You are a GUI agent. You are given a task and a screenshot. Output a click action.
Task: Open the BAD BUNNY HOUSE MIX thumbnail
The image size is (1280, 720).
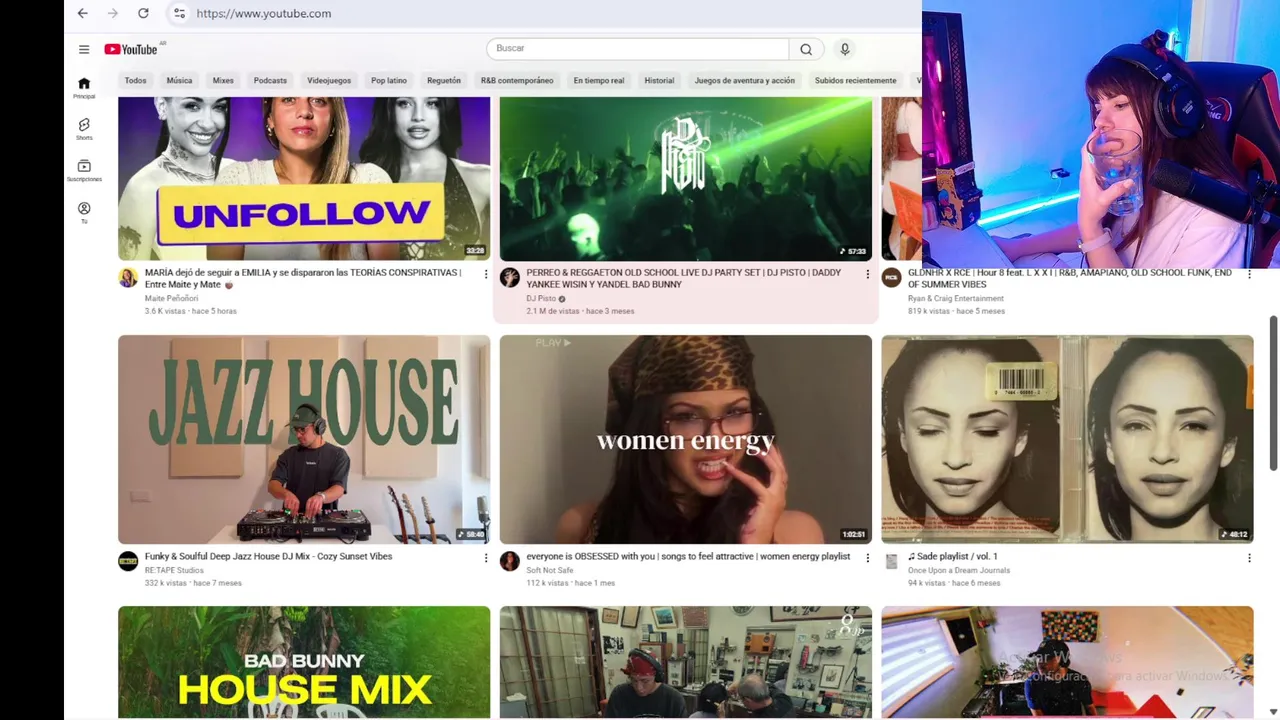pyautogui.click(x=304, y=662)
